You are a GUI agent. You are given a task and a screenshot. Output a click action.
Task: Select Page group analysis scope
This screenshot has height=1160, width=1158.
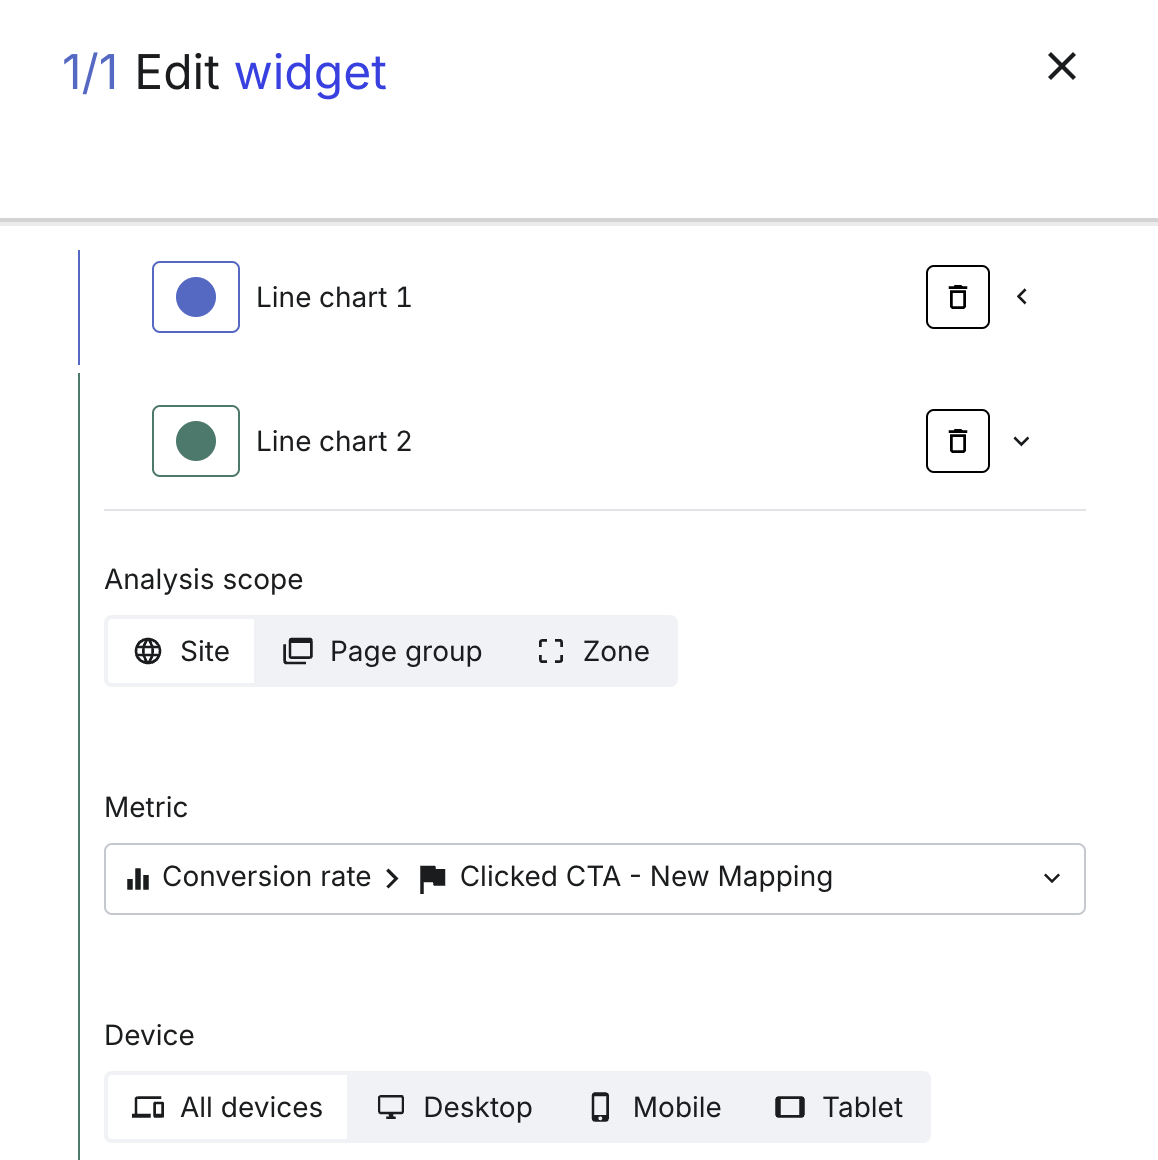point(383,651)
